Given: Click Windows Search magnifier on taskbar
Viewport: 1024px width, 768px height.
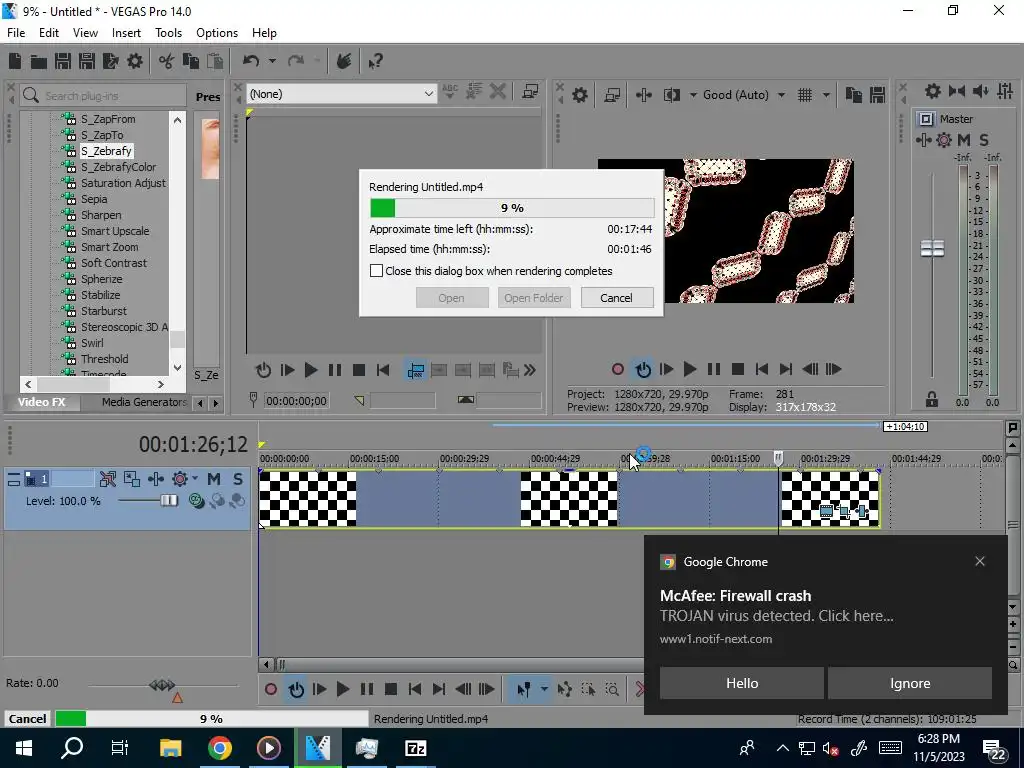Looking at the screenshot, I should (72, 748).
